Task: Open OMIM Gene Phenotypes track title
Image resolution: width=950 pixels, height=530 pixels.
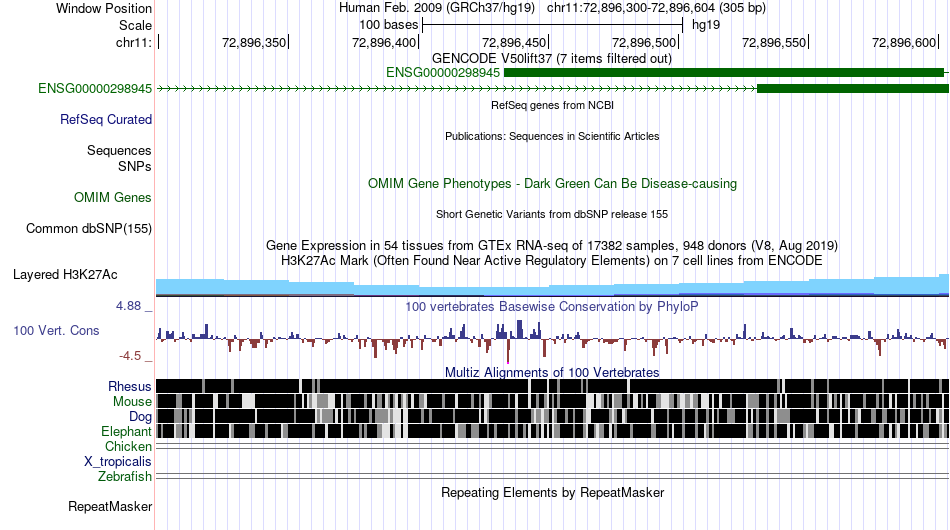Action: click(x=552, y=184)
